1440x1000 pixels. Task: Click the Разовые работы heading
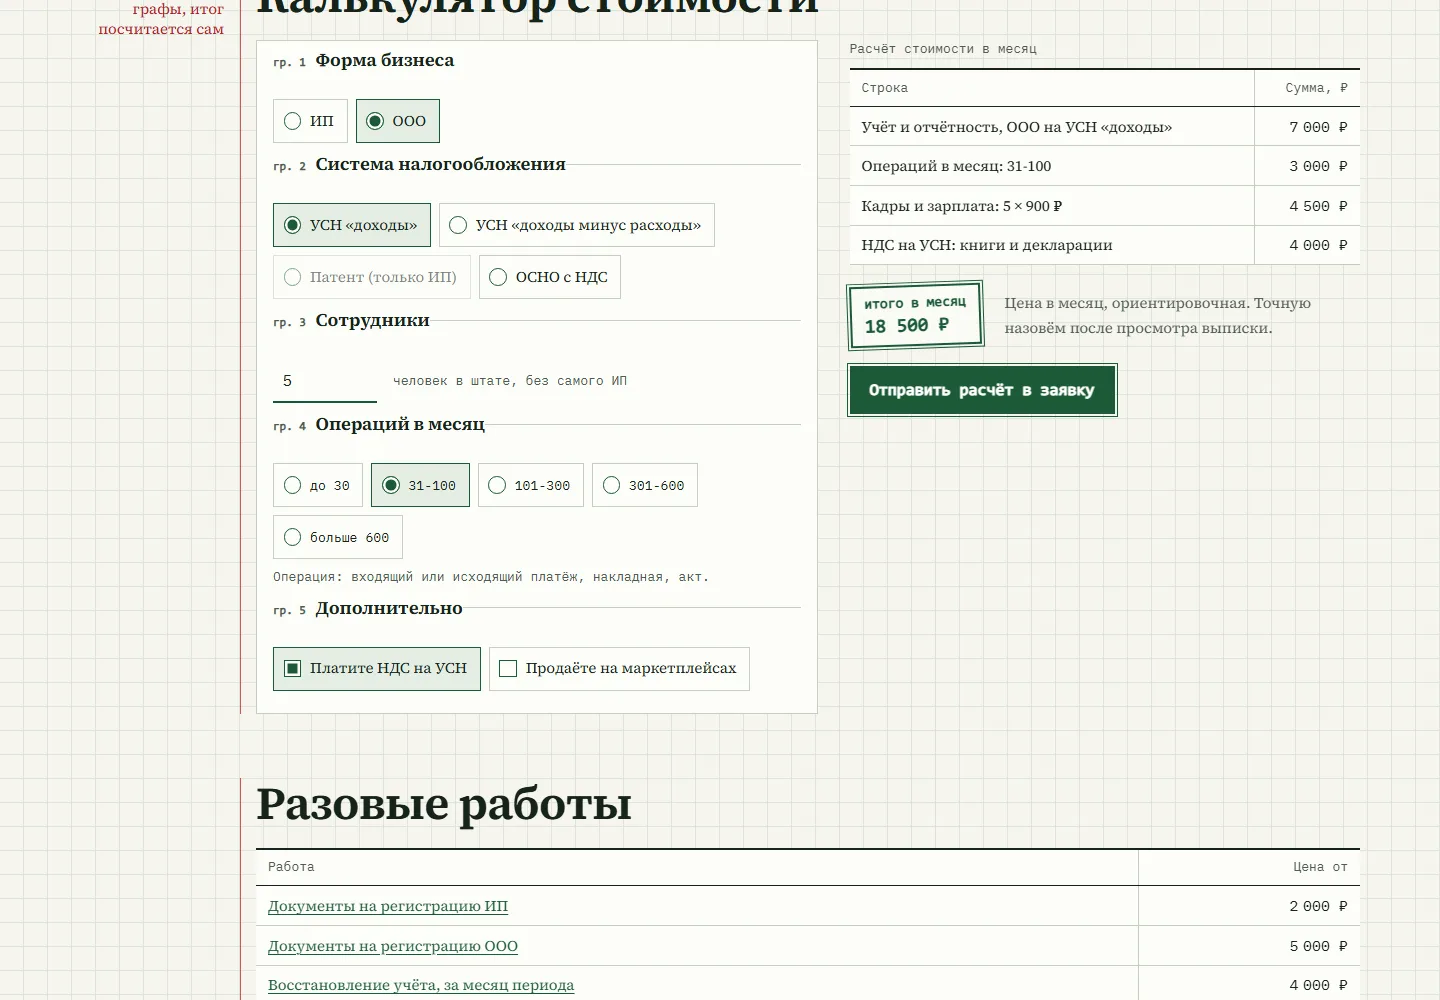tap(444, 804)
